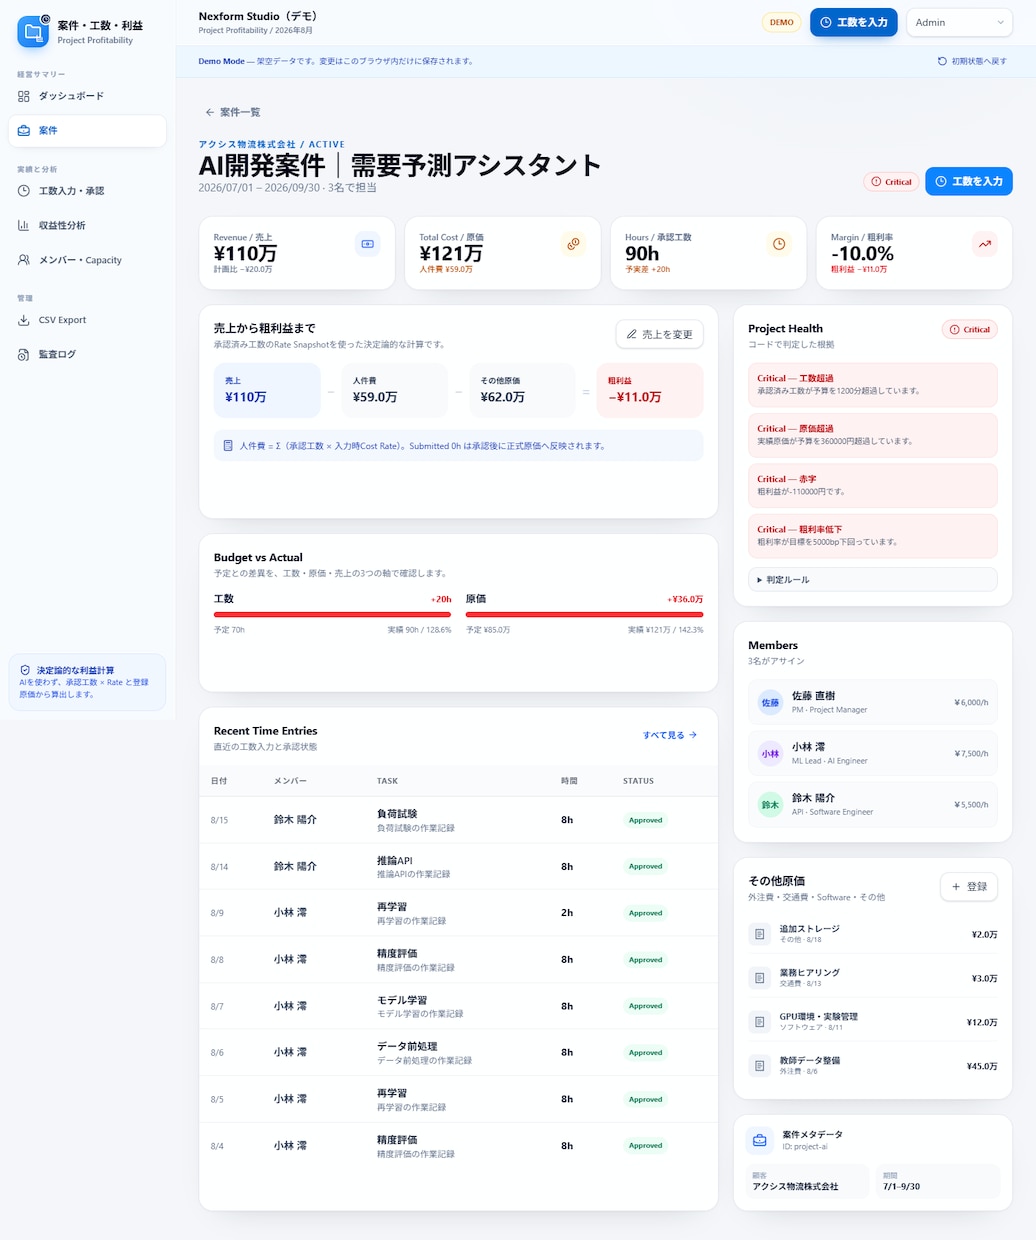Viewport: 1036px width, 1240px height.
Task: Click the app logo icon in the sidebar
Action: tap(33, 31)
